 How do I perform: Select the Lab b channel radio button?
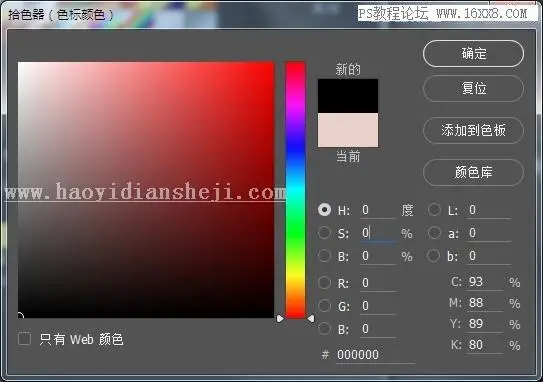pos(434,256)
